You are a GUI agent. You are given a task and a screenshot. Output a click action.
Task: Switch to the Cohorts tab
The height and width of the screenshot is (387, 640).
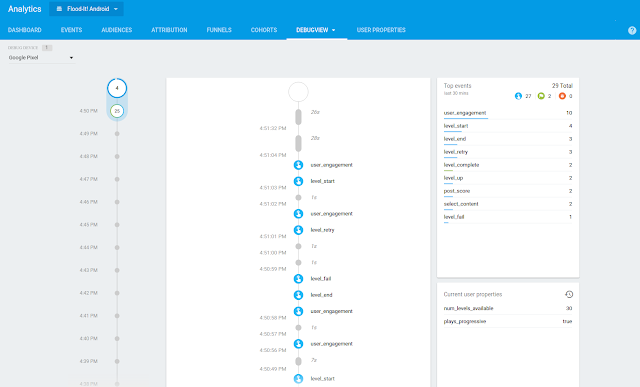(264, 30)
